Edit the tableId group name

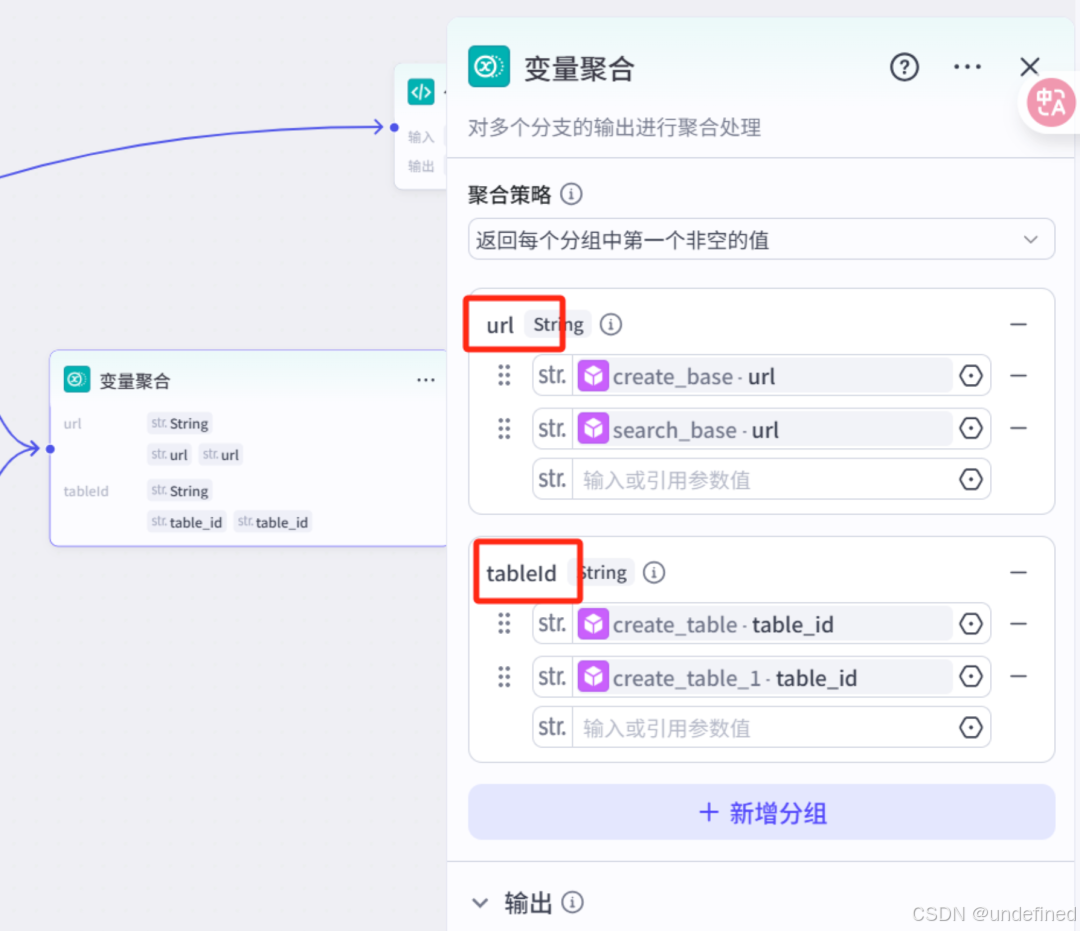coord(521,573)
